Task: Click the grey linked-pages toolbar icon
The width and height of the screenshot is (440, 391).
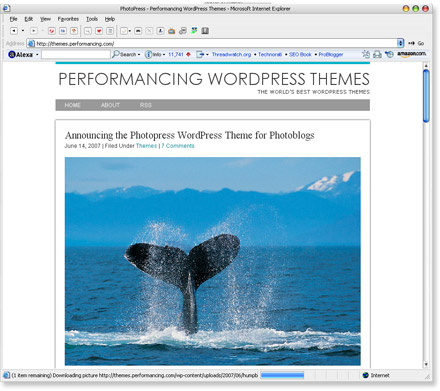Action: coord(183,31)
